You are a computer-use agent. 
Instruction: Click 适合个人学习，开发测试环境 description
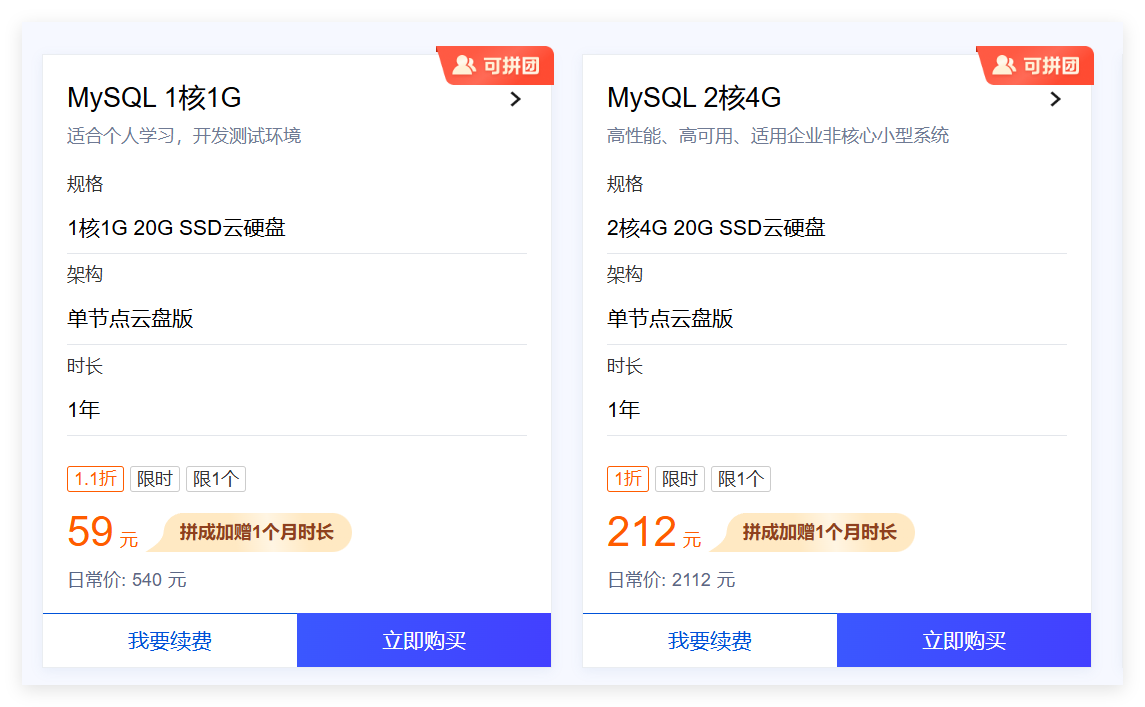[184, 136]
